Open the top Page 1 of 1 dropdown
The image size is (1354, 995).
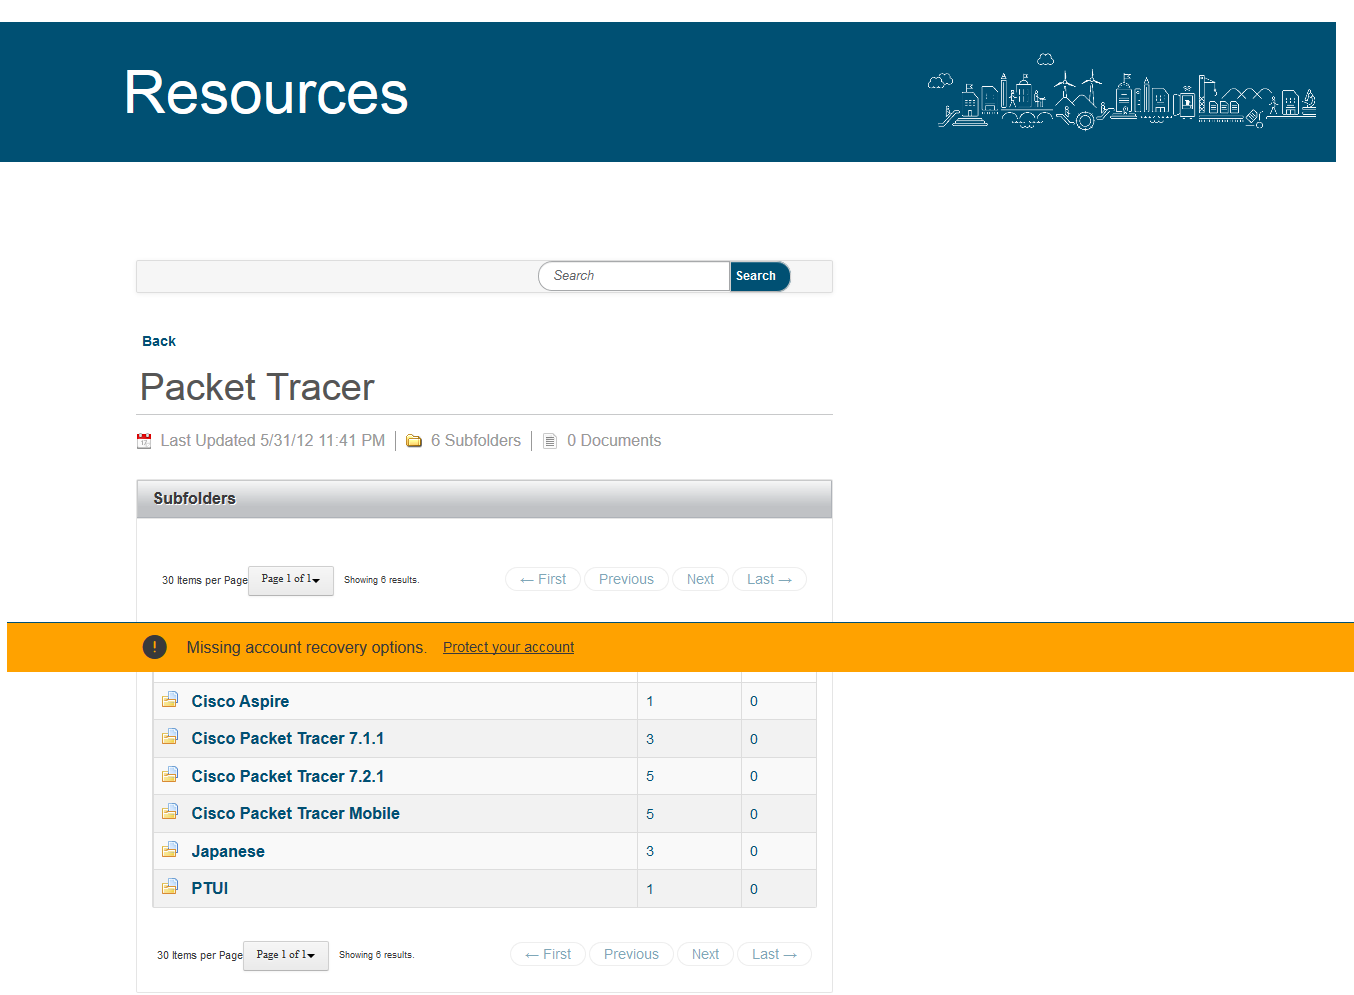point(291,580)
